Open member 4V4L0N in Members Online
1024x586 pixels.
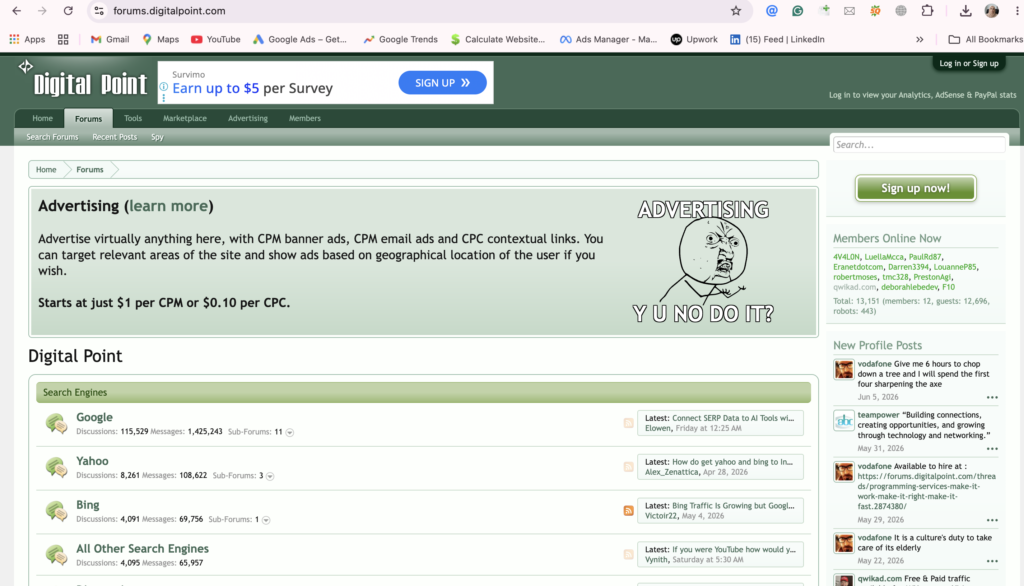click(846, 257)
